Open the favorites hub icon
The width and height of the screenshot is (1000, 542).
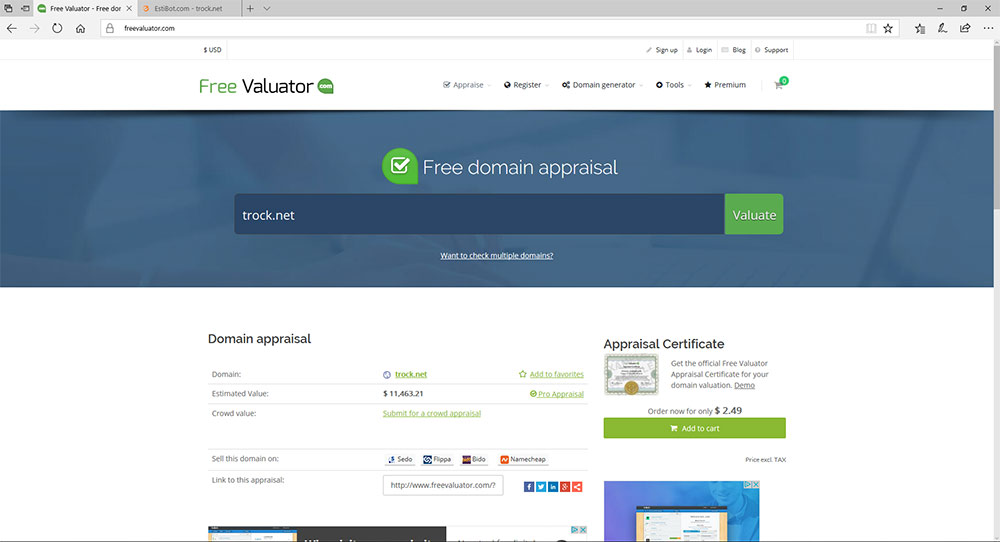[920, 28]
